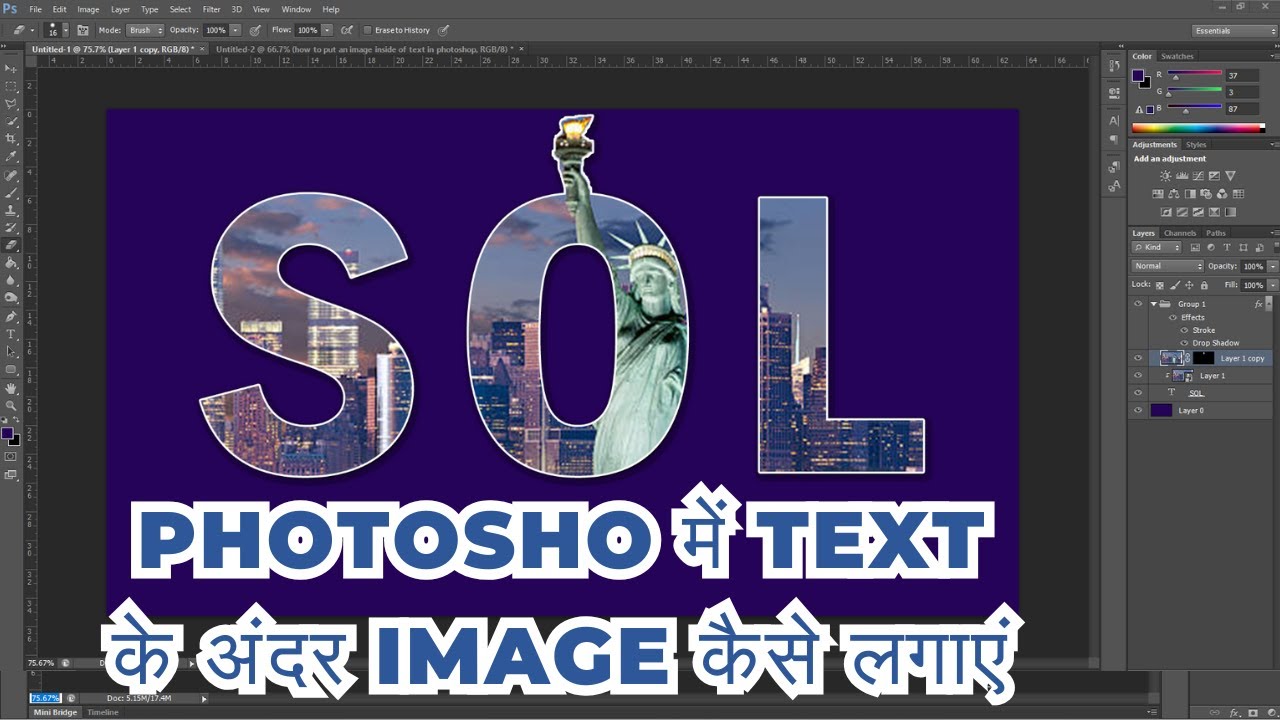This screenshot has width=1280, height=720.
Task: Enable Erase to History checkbox
Action: point(367,30)
